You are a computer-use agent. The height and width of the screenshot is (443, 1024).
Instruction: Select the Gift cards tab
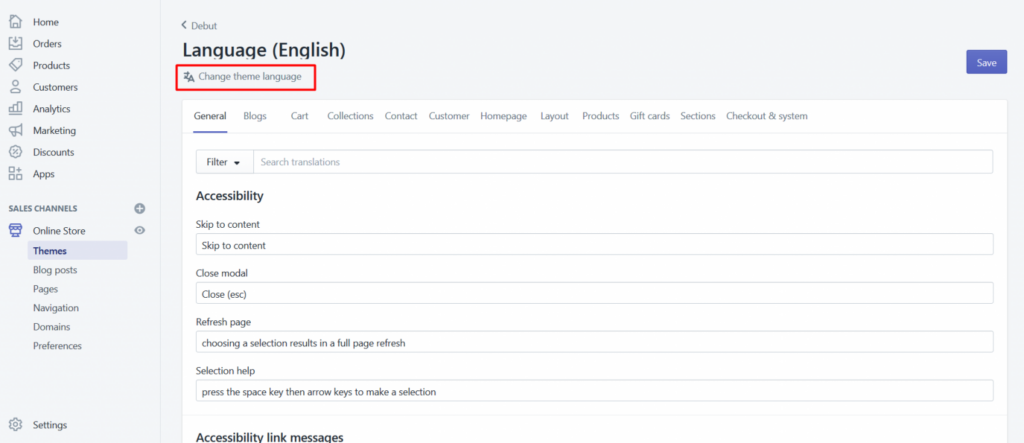[650, 116]
